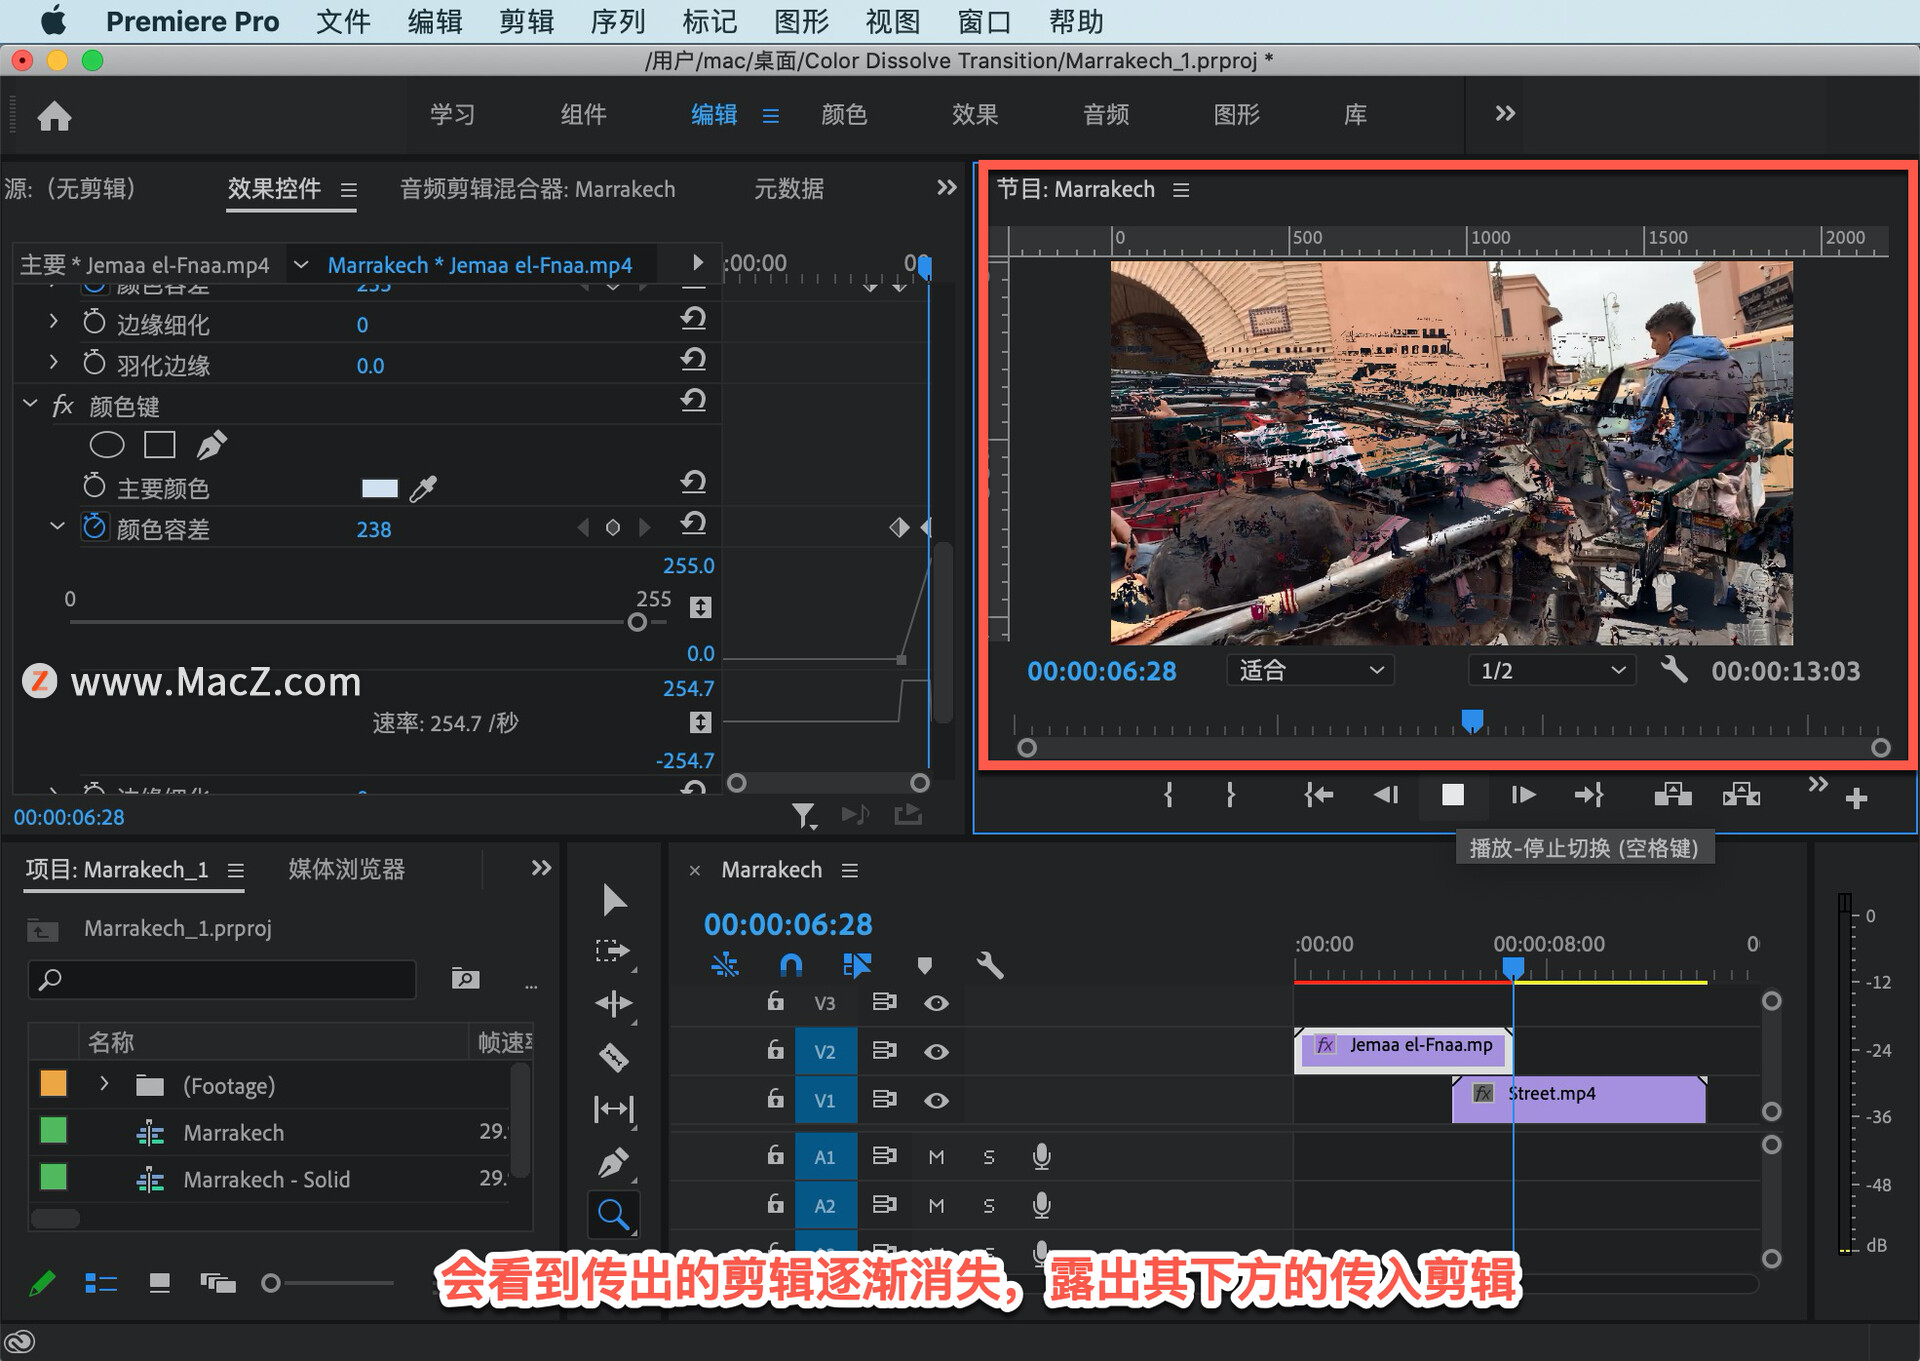Select the Razor tool in toolbar

tap(613, 1056)
